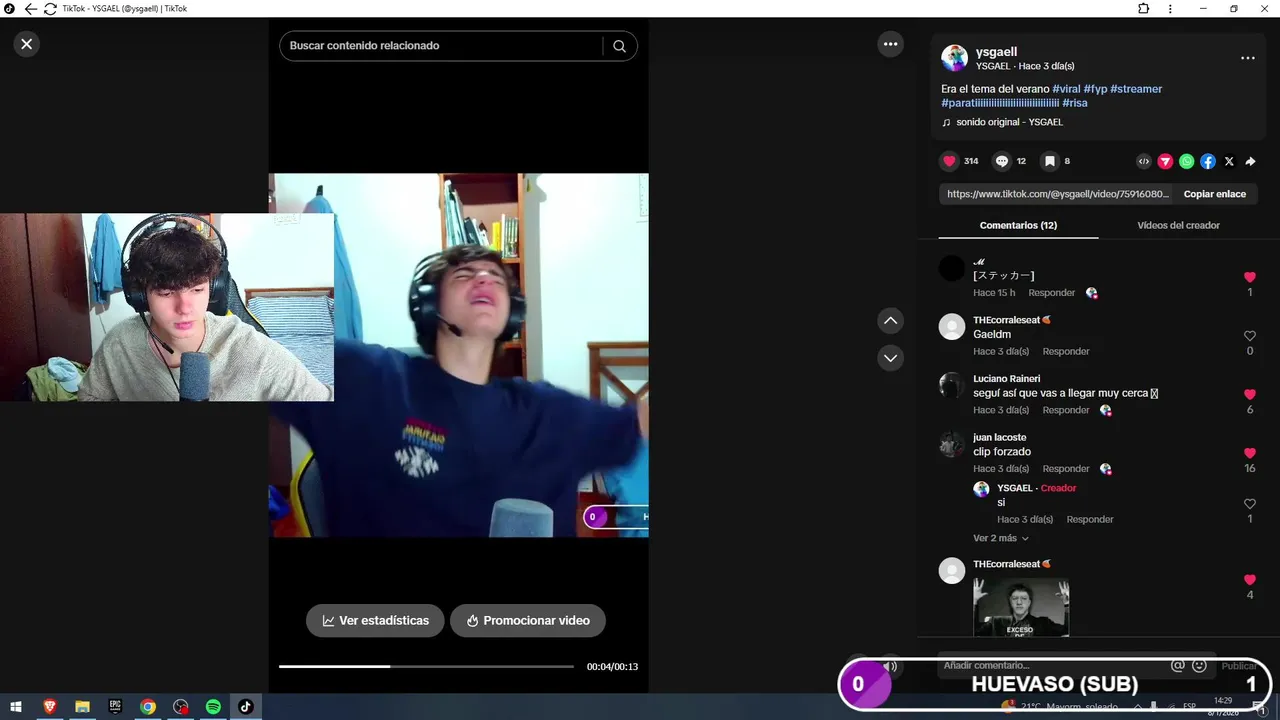Reply to the sticker comment
1280x720 pixels.
1052,293
